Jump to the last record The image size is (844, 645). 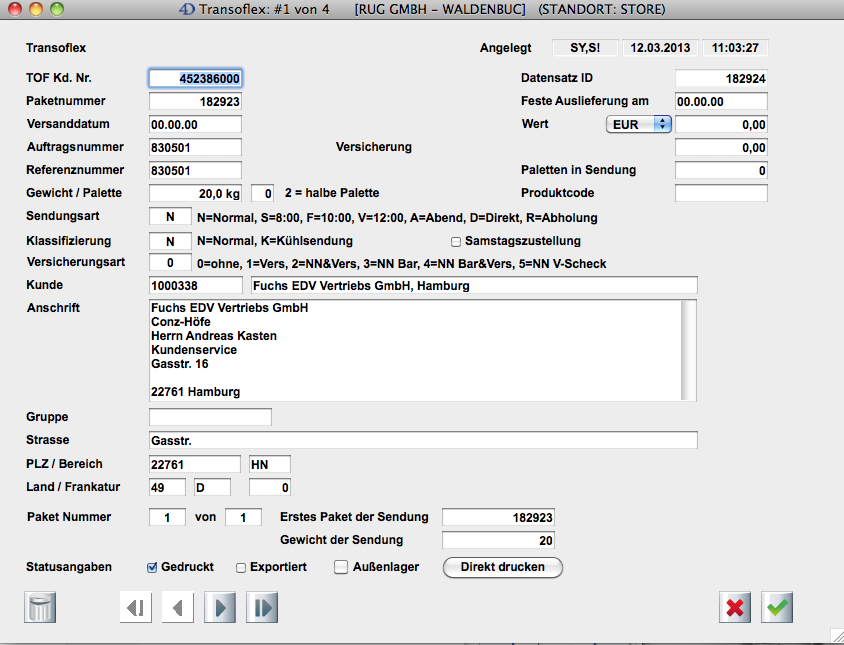pos(262,607)
